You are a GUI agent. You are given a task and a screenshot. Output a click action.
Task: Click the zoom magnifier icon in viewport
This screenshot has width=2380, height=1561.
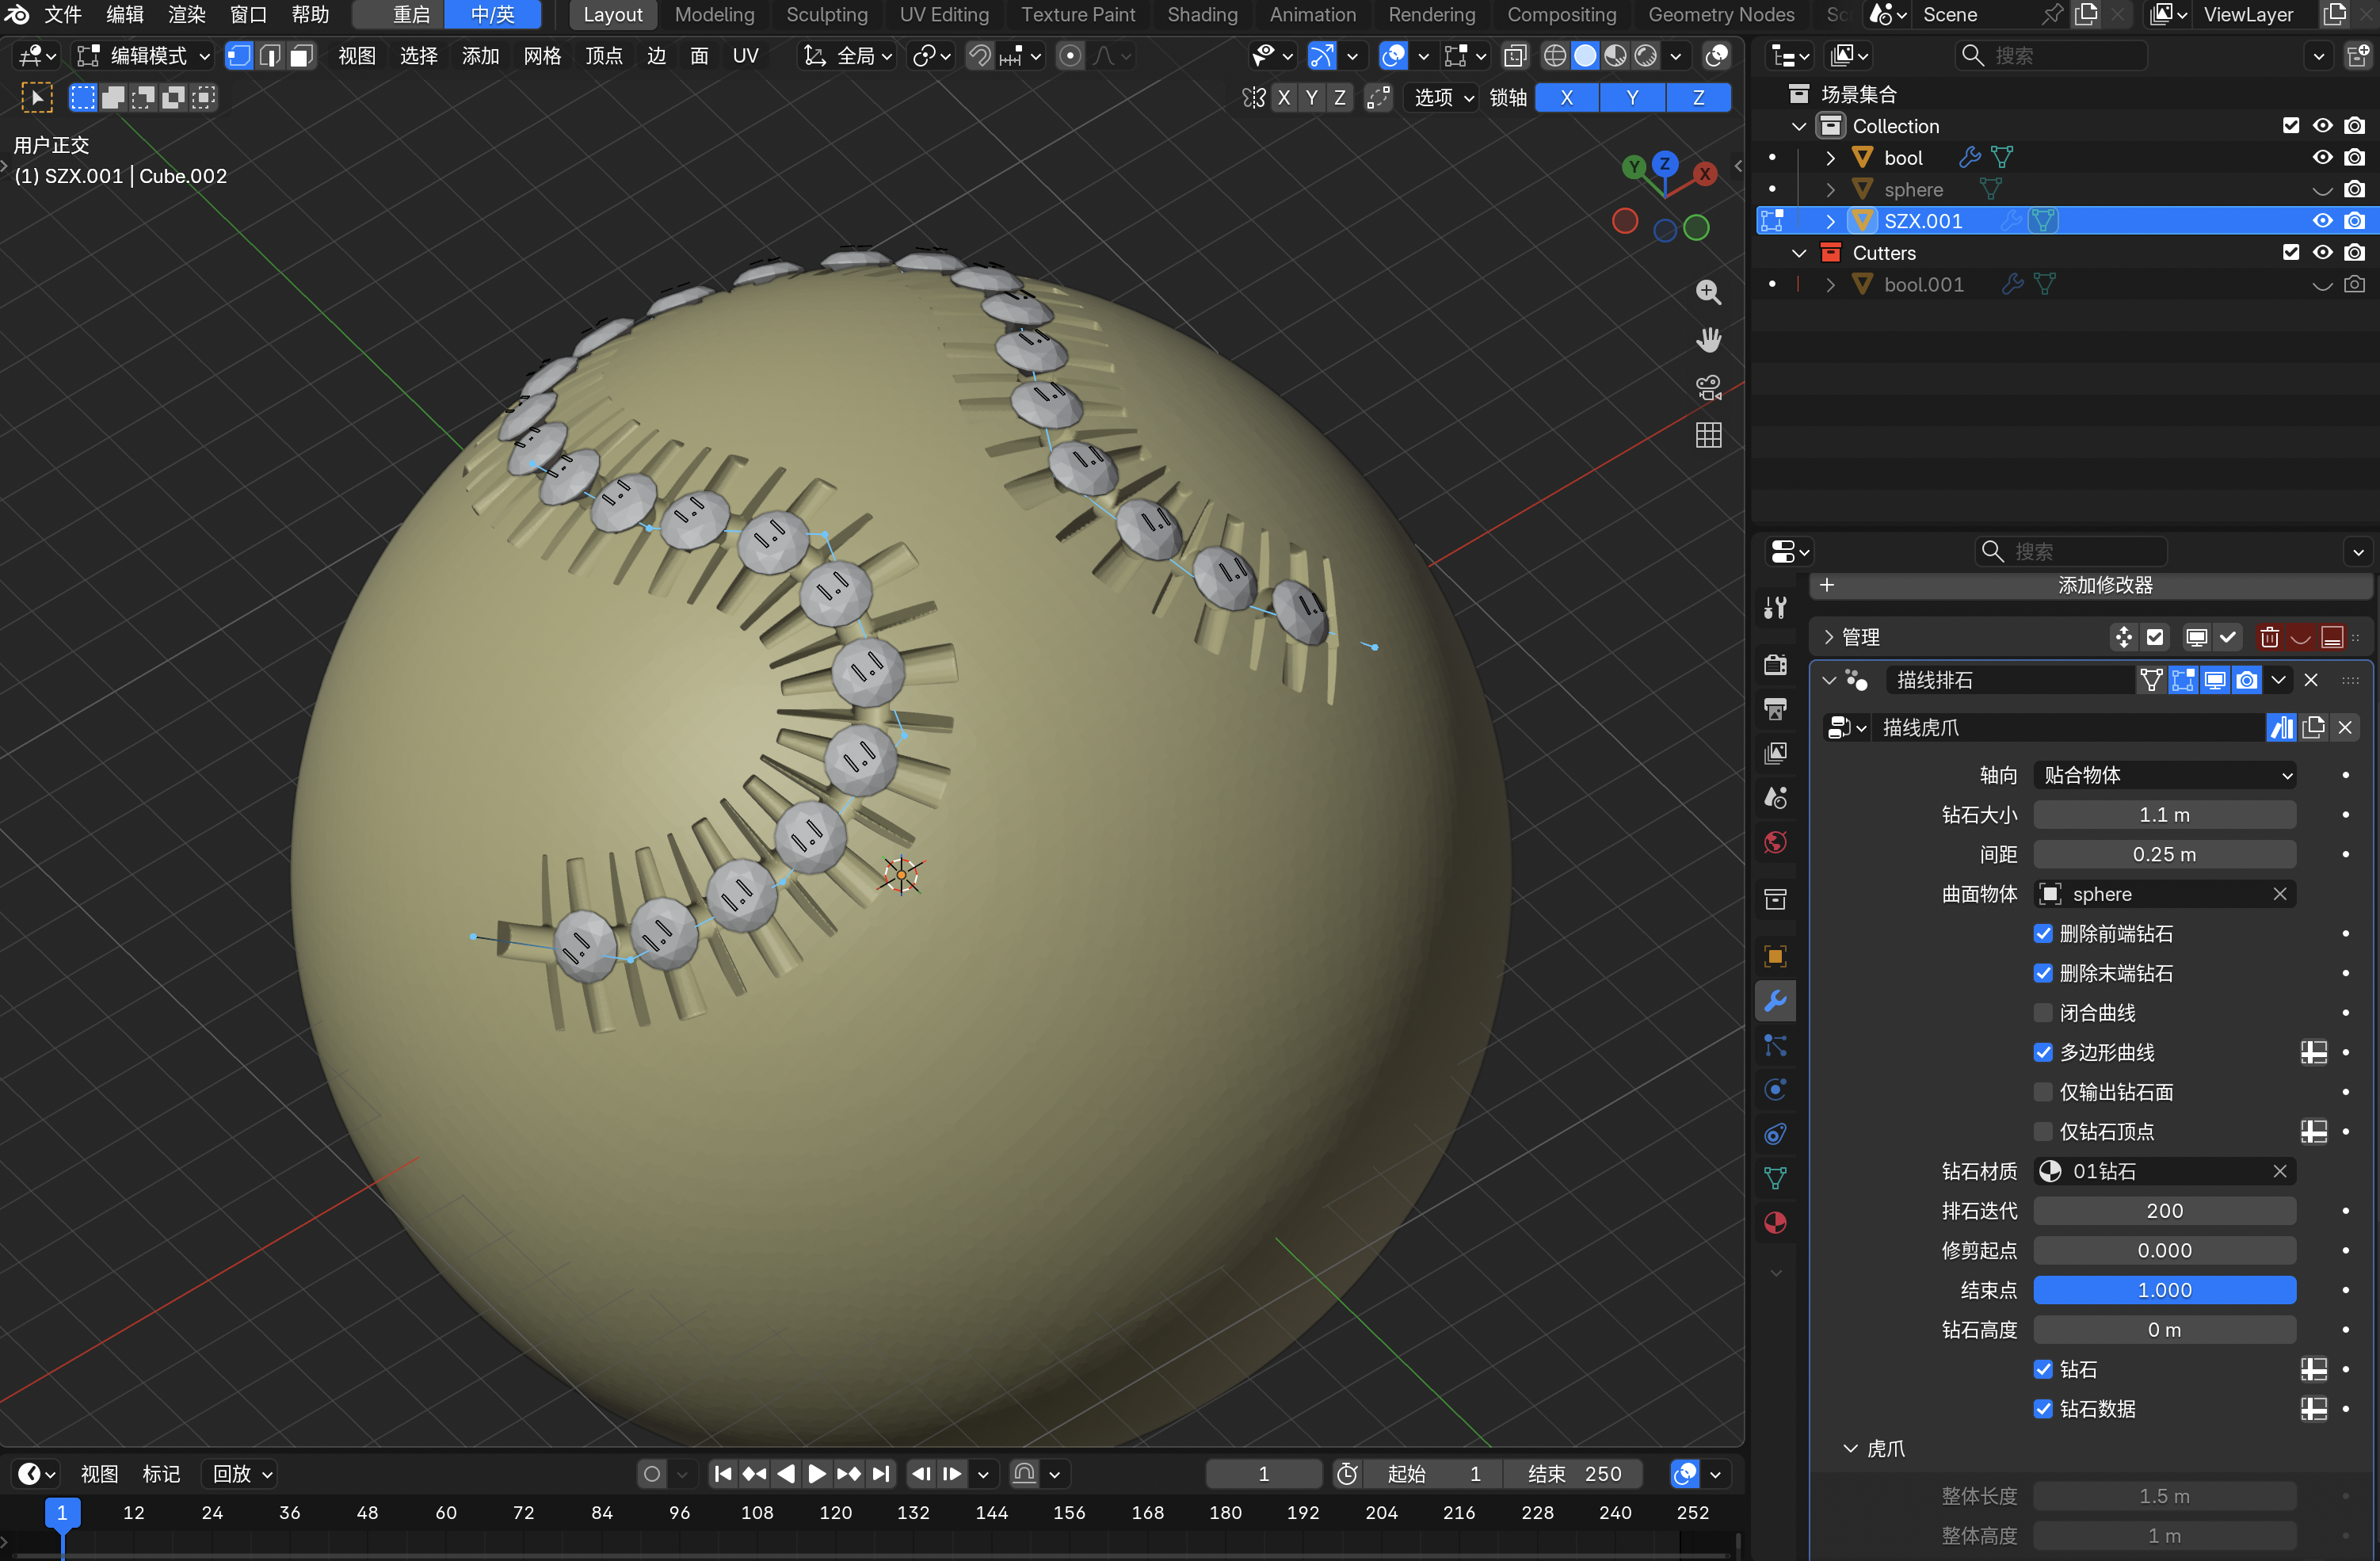point(1708,292)
